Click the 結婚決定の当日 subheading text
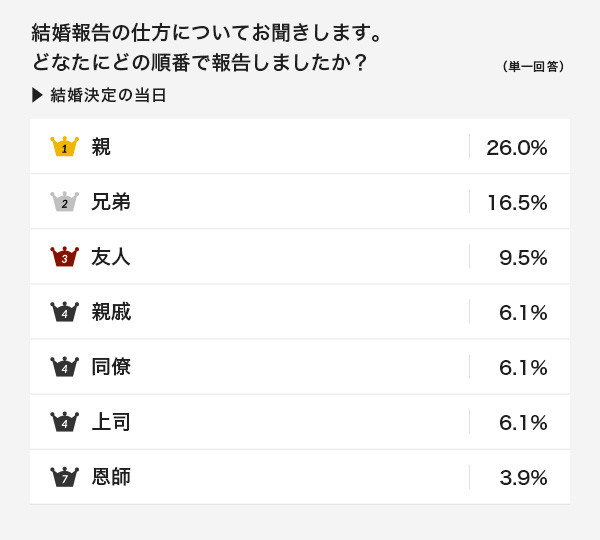The height and width of the screenshot is (540, 600). click(108, 95)
